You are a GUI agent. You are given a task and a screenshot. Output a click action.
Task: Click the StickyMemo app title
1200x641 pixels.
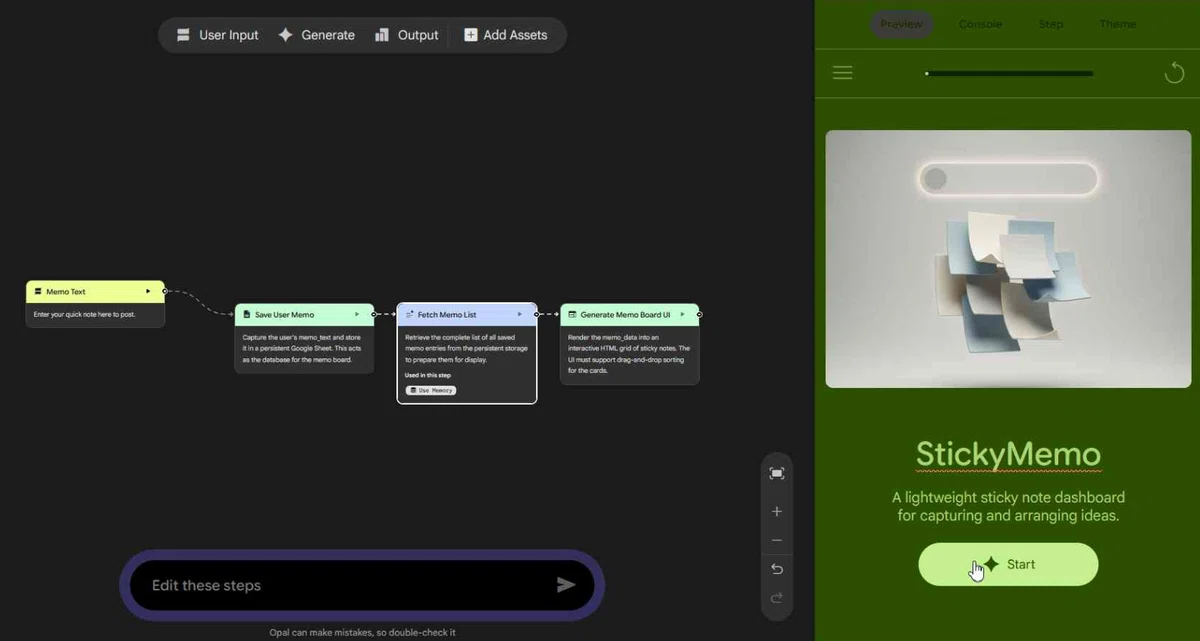[1008, 455]
